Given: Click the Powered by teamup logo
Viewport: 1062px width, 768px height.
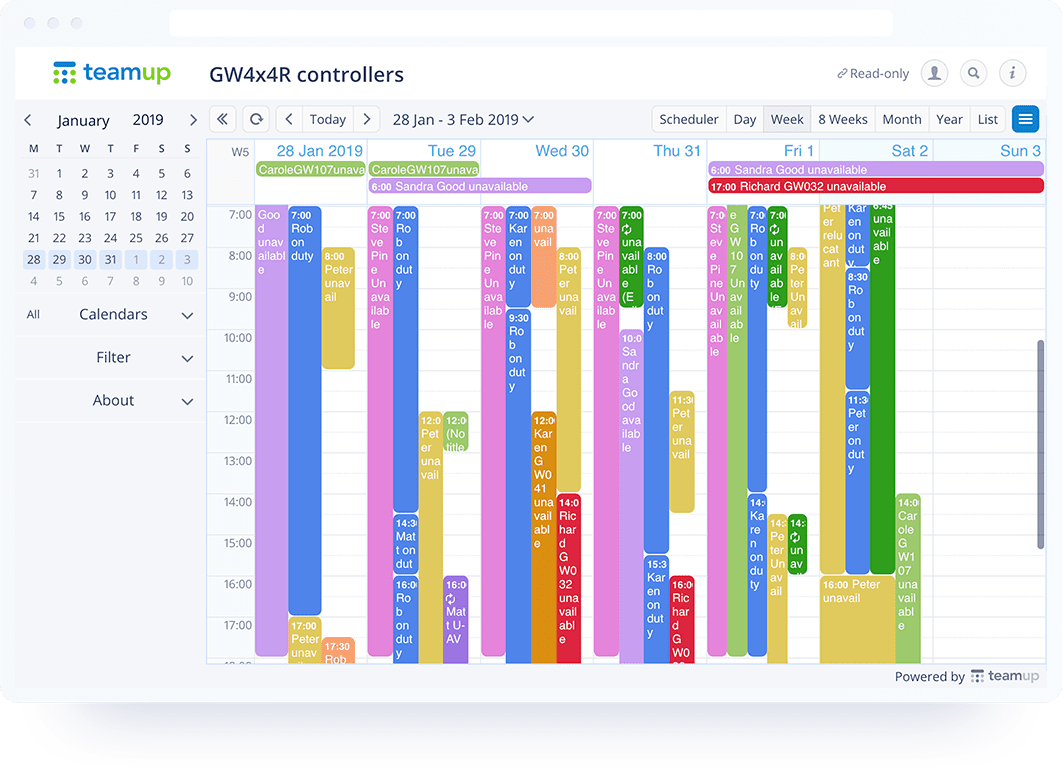Looking at the screenshot, I should (x=1005, y=676).
